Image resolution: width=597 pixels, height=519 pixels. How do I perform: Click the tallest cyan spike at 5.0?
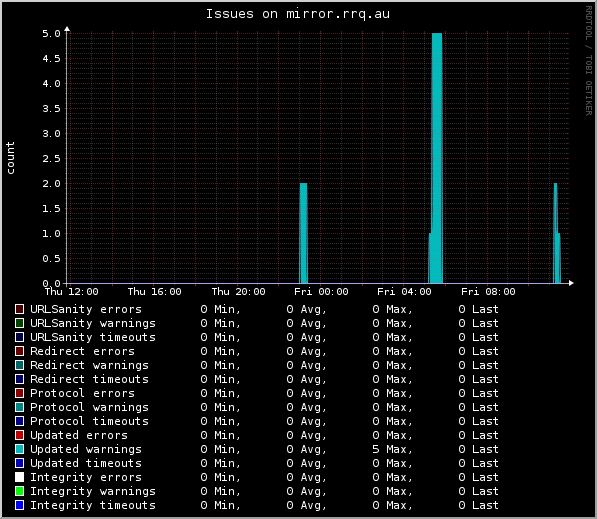click(x=437, y=158)
